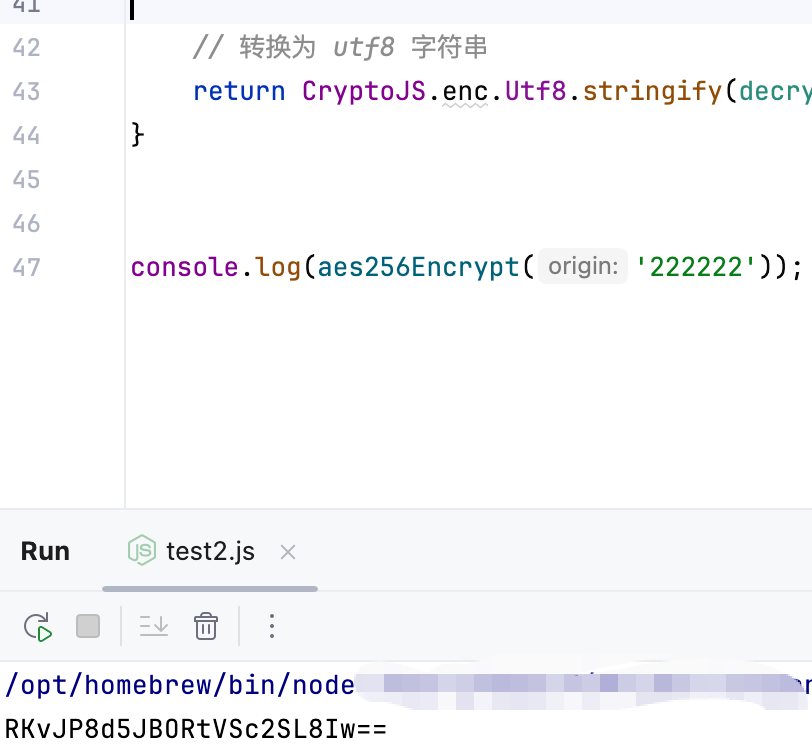812x744 pixels.
Task: Click the aes256Encrypt function call
Action: tap(419, 267)
